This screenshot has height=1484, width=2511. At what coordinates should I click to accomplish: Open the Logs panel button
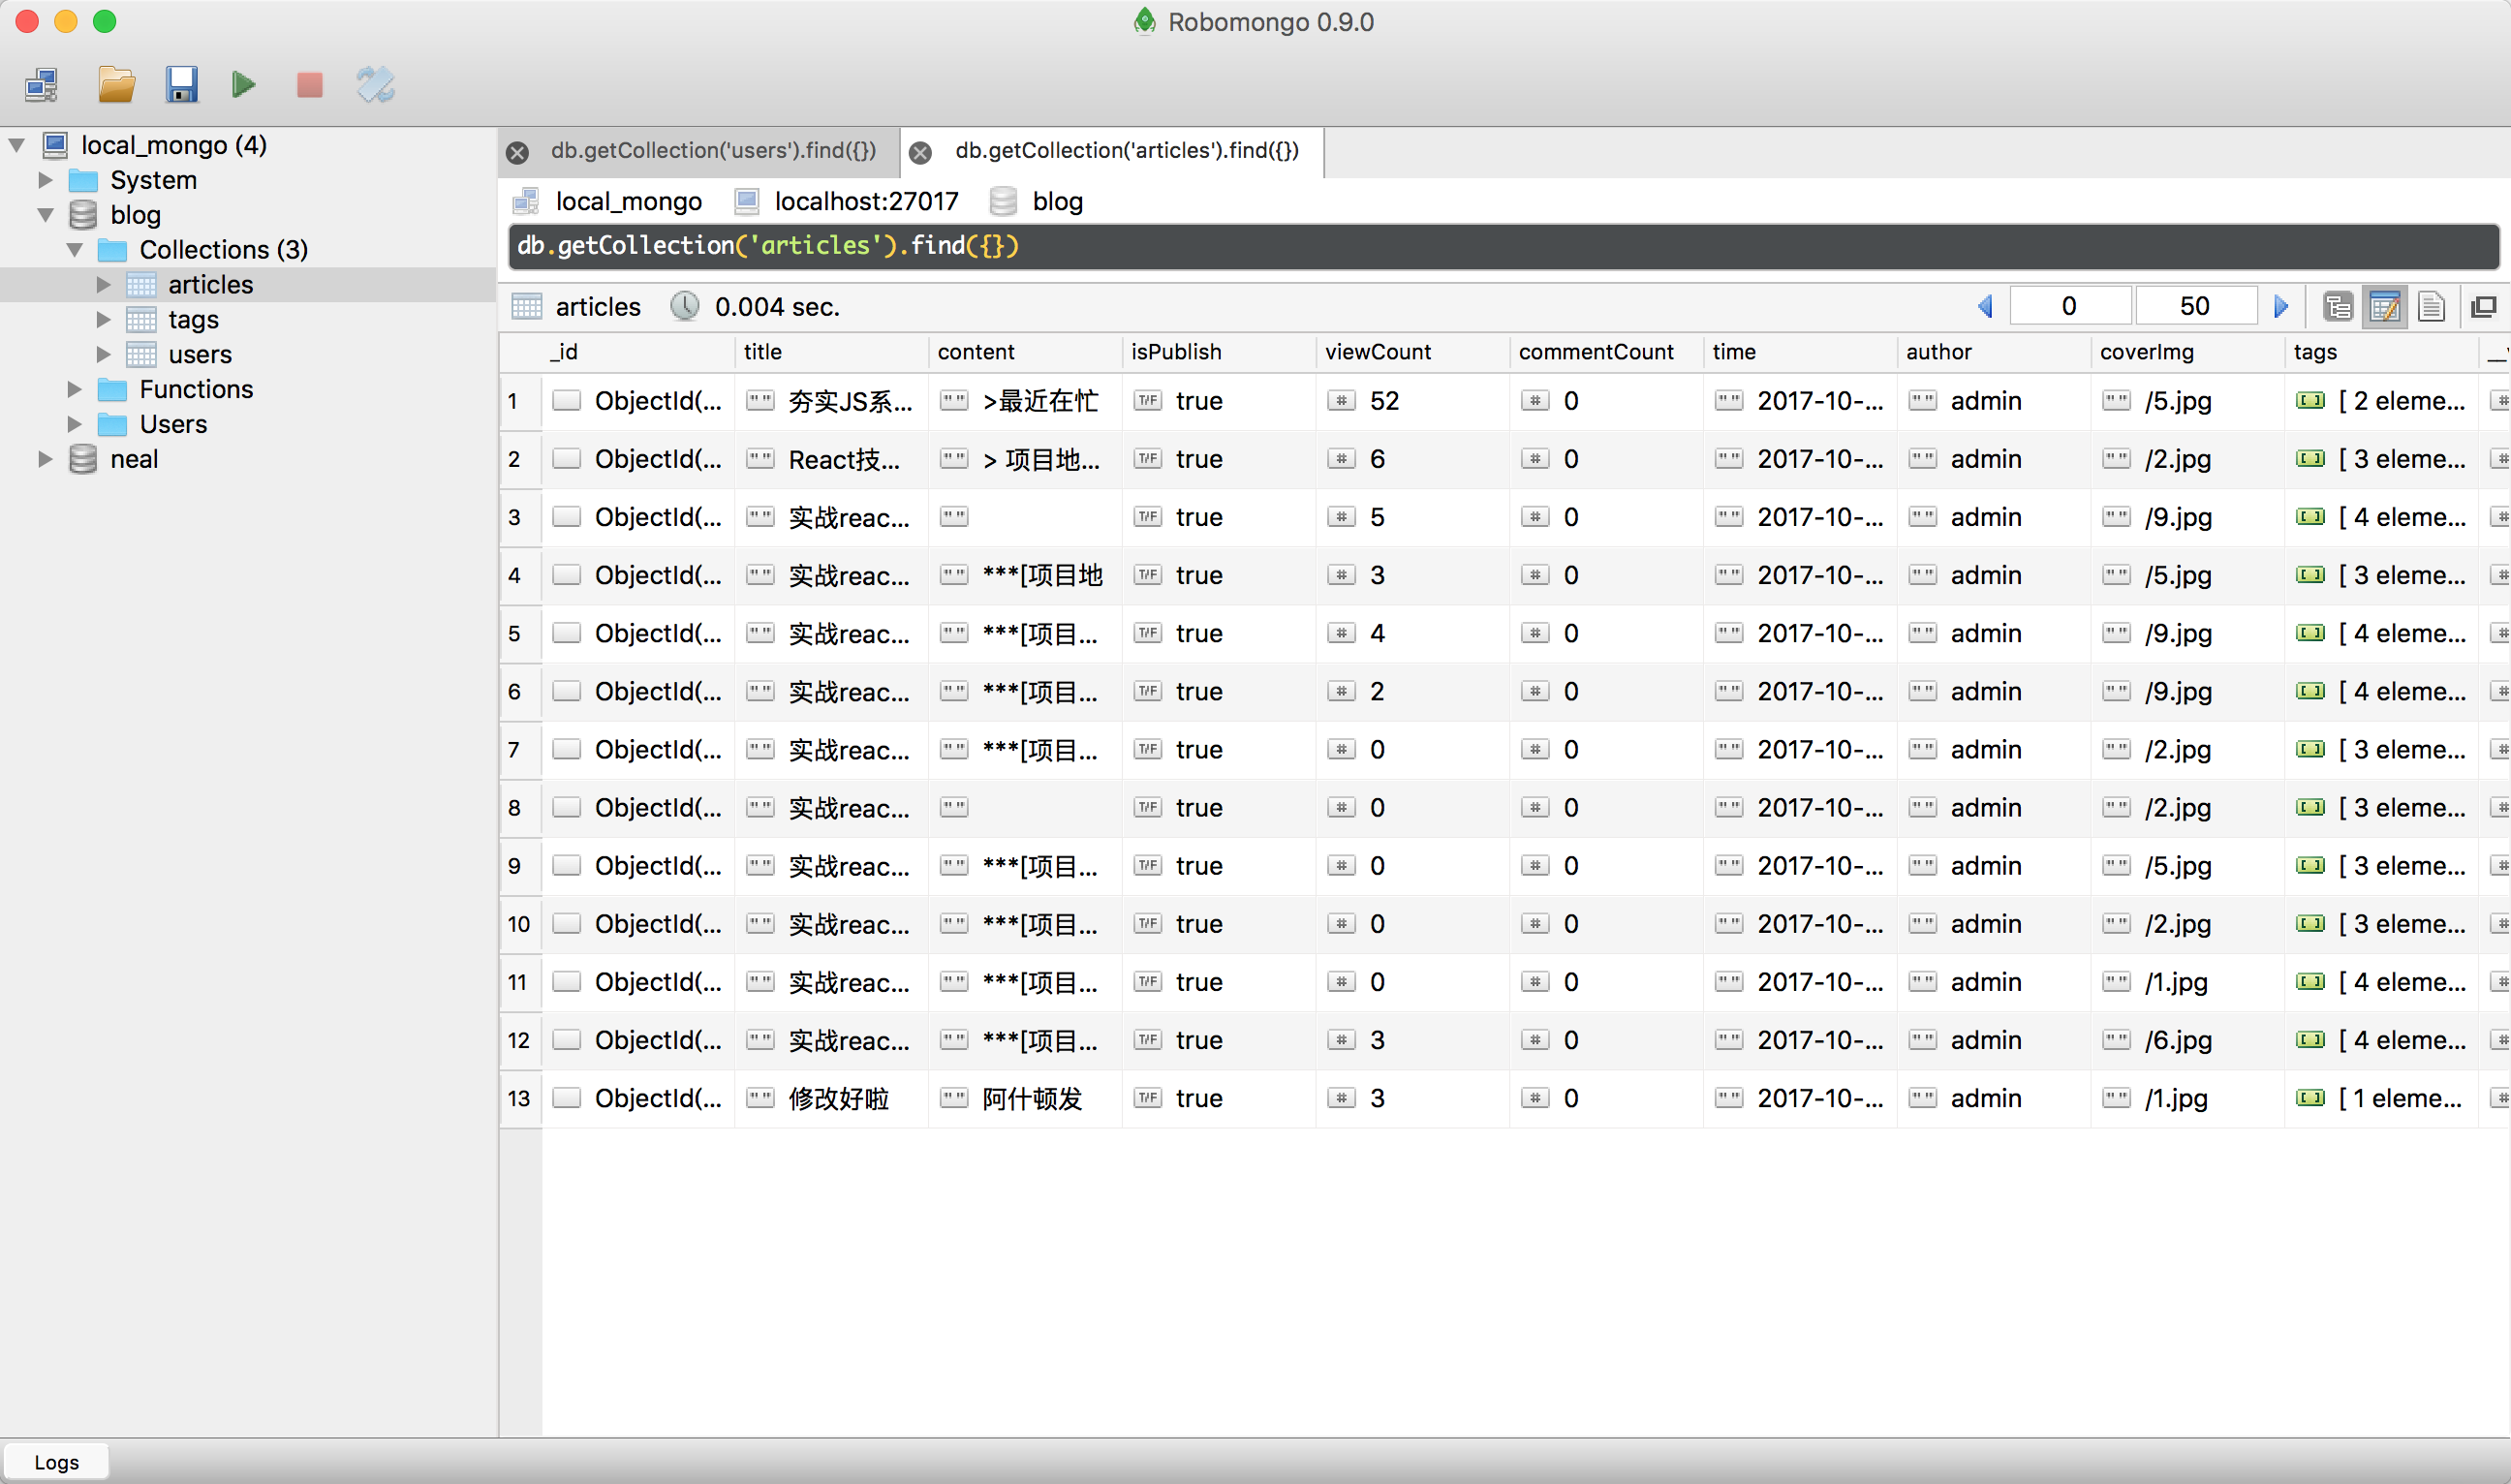point(56,1462)
